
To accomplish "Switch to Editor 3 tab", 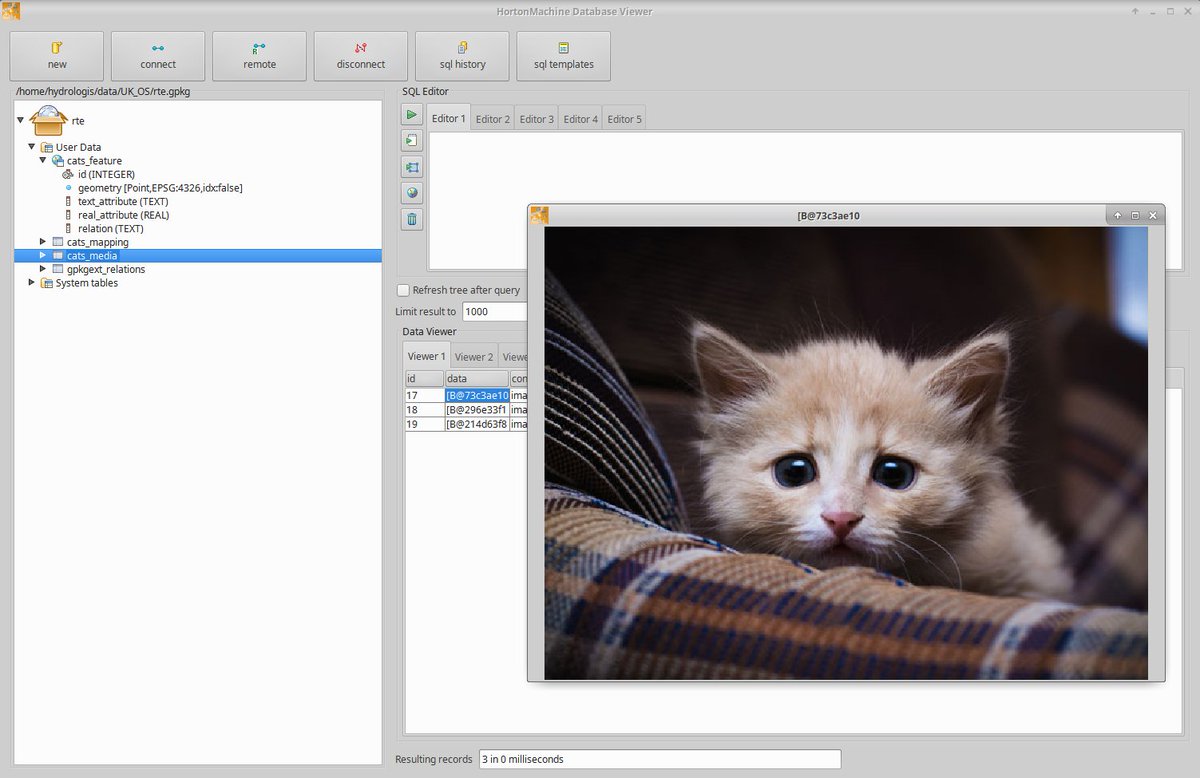I will coord(536,119).
